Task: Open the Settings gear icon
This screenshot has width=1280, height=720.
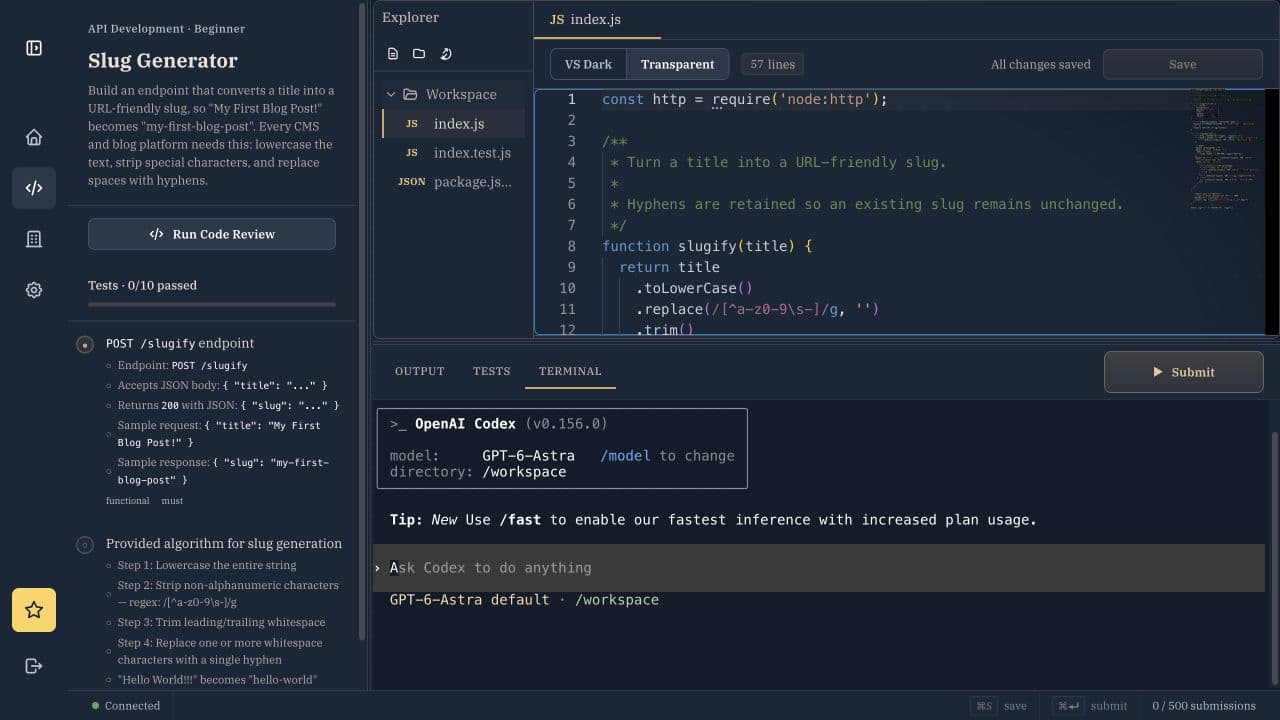Action: [x=34, y=290]
